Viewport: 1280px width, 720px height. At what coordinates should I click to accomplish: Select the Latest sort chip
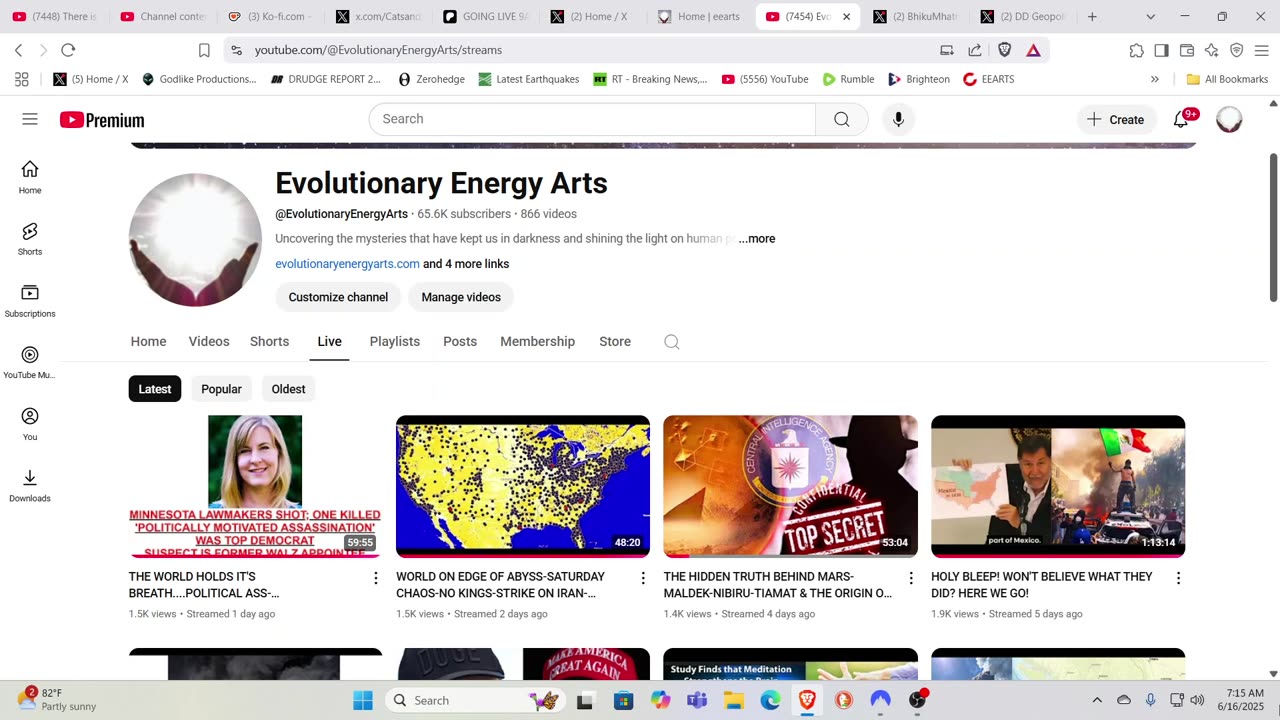[x=155, y=389]
